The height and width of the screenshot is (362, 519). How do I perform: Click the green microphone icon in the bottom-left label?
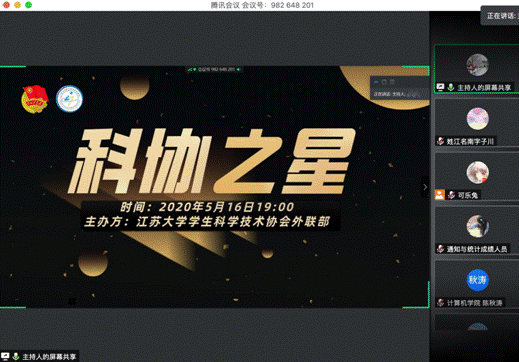pyautogui.click(x=15, y=356)
